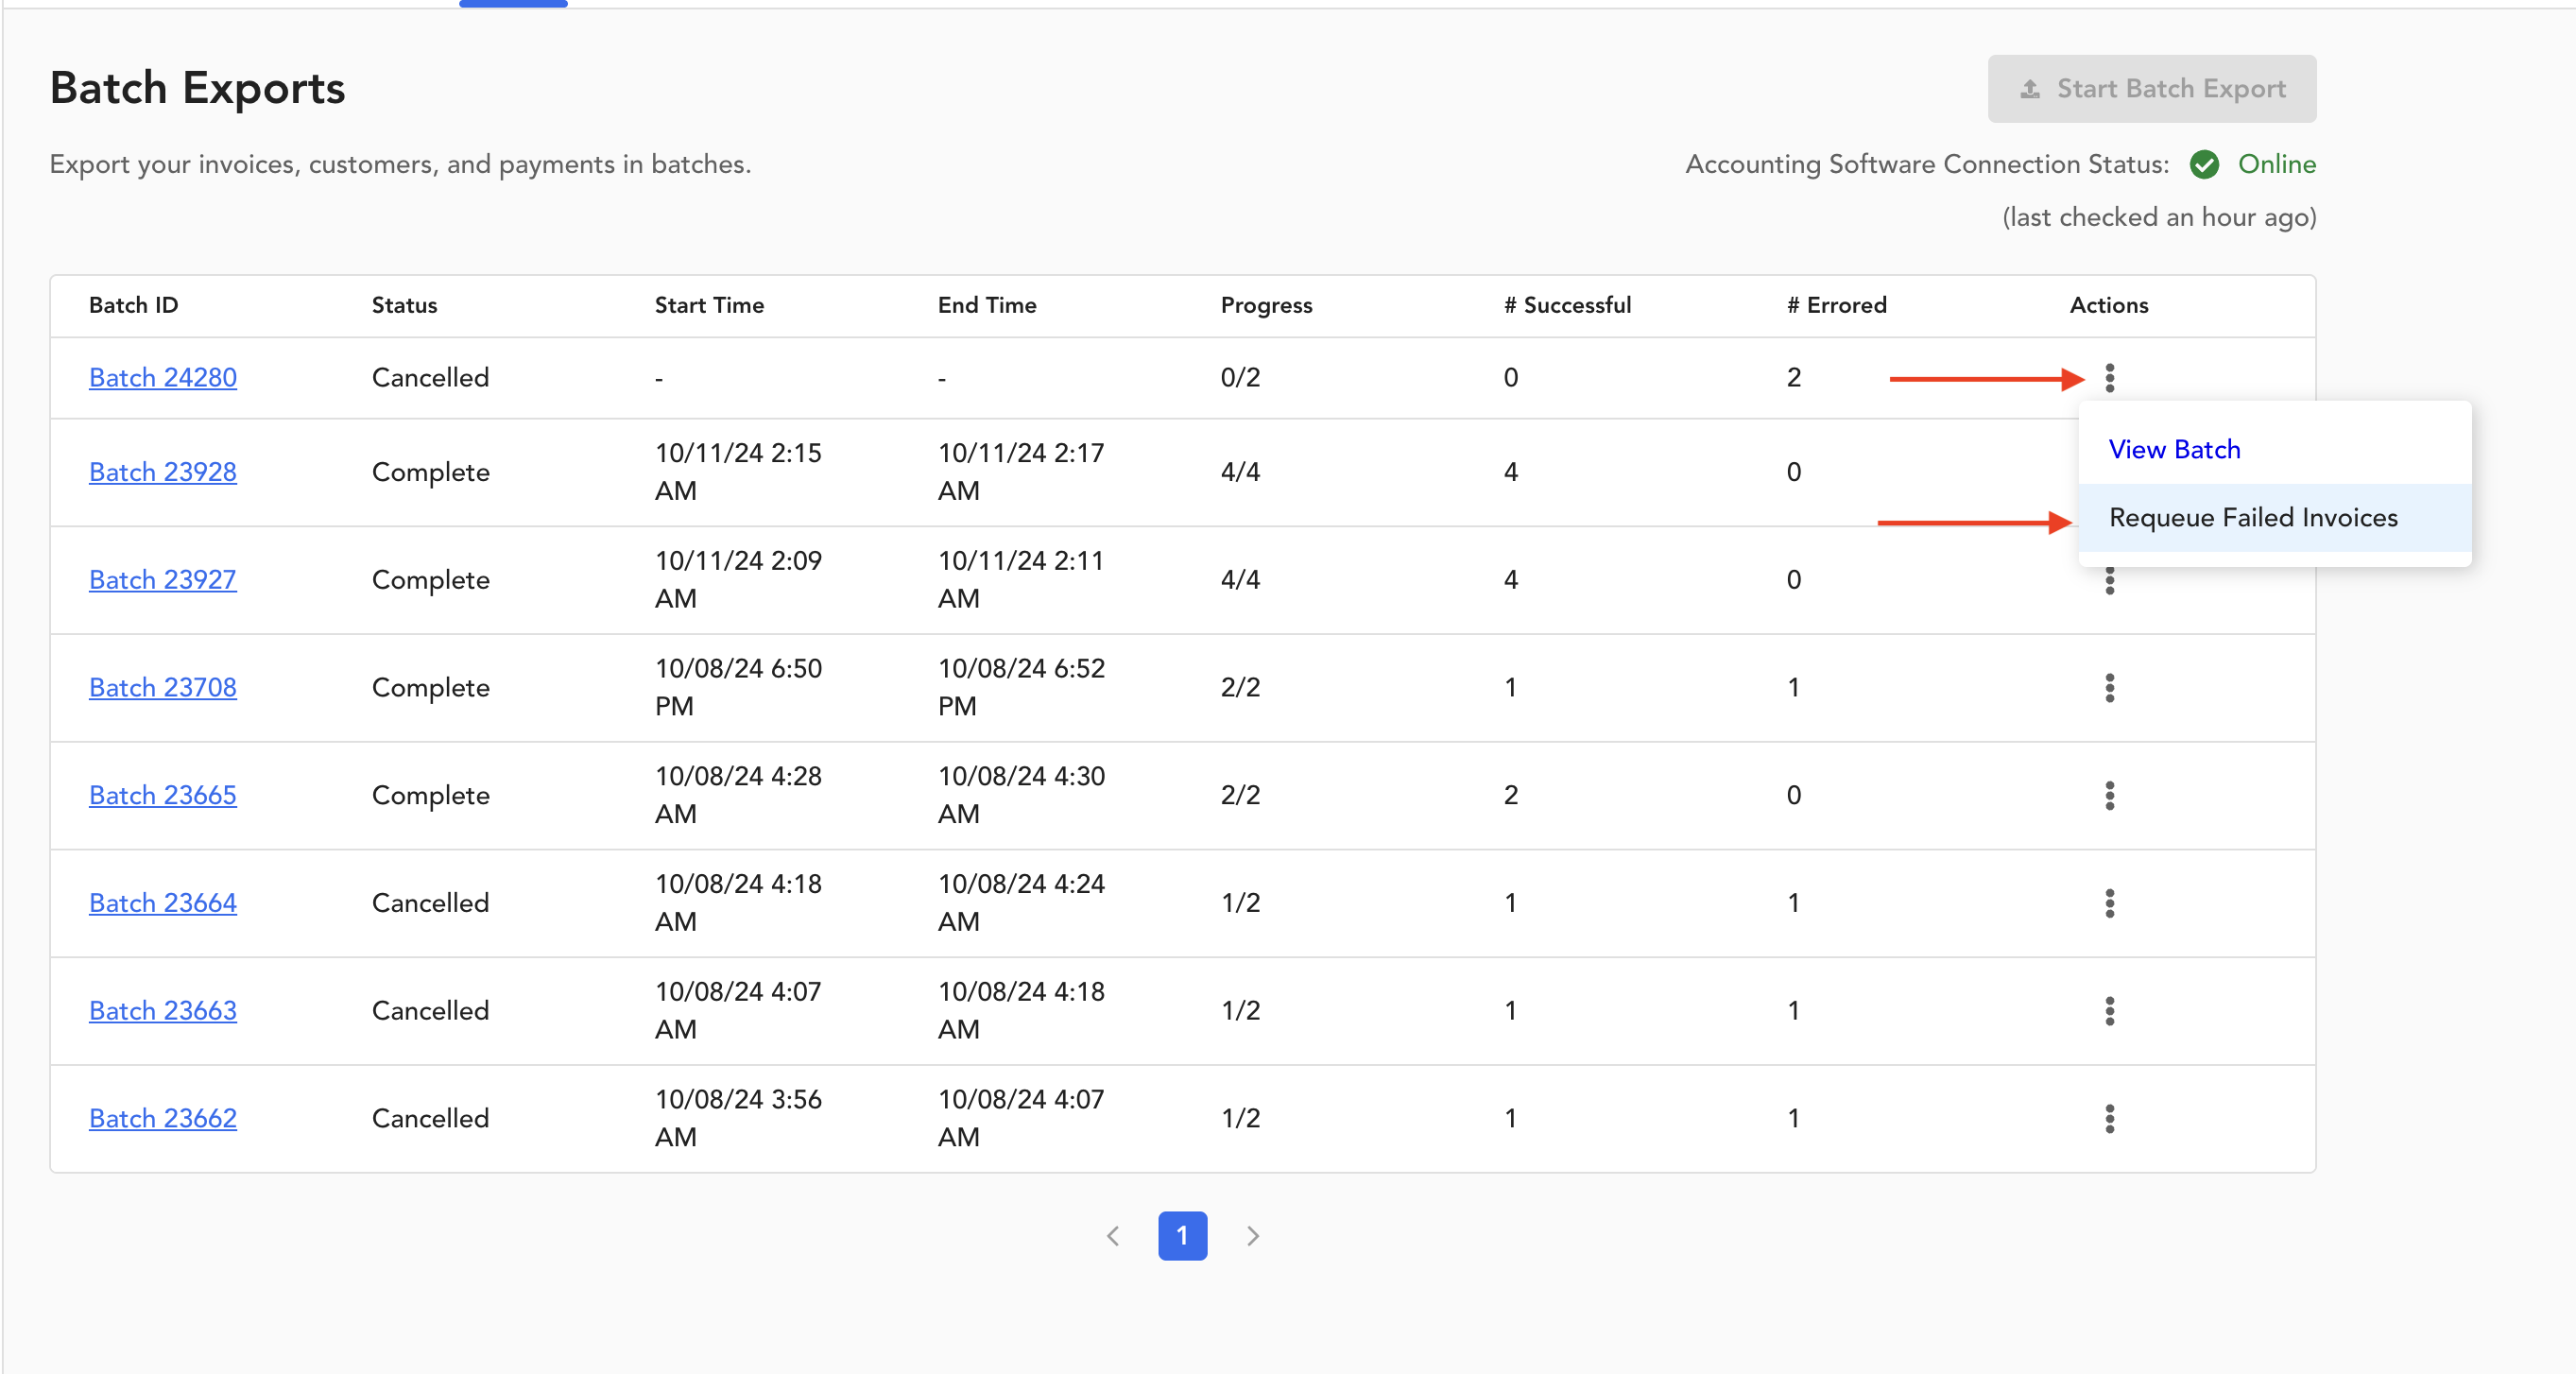
Task: Click the Start Time column header
Action: 709,306
